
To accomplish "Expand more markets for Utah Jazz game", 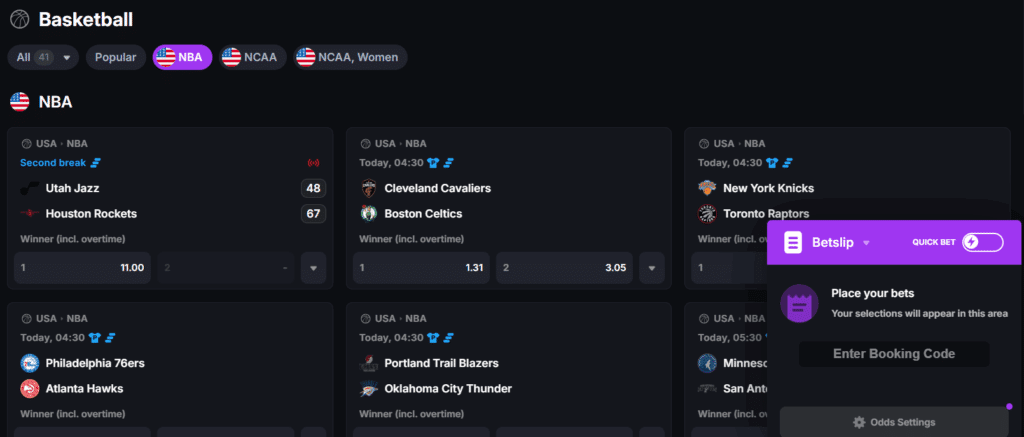I will point(313,268).
